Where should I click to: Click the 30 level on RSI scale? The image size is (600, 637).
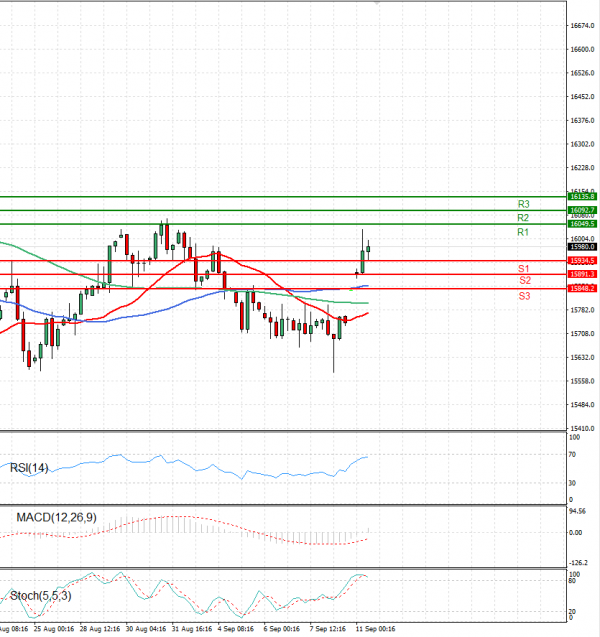click(572, 483)
